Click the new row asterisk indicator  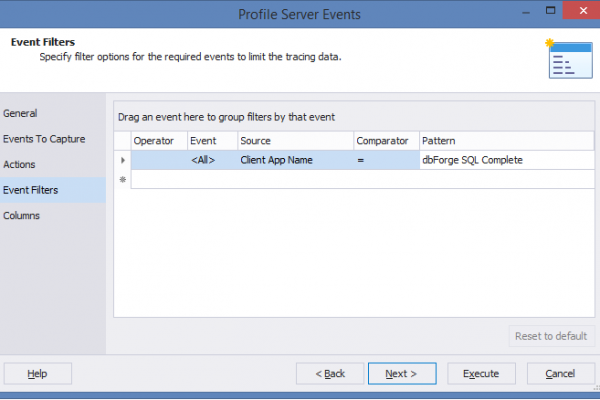coord(123,179)
